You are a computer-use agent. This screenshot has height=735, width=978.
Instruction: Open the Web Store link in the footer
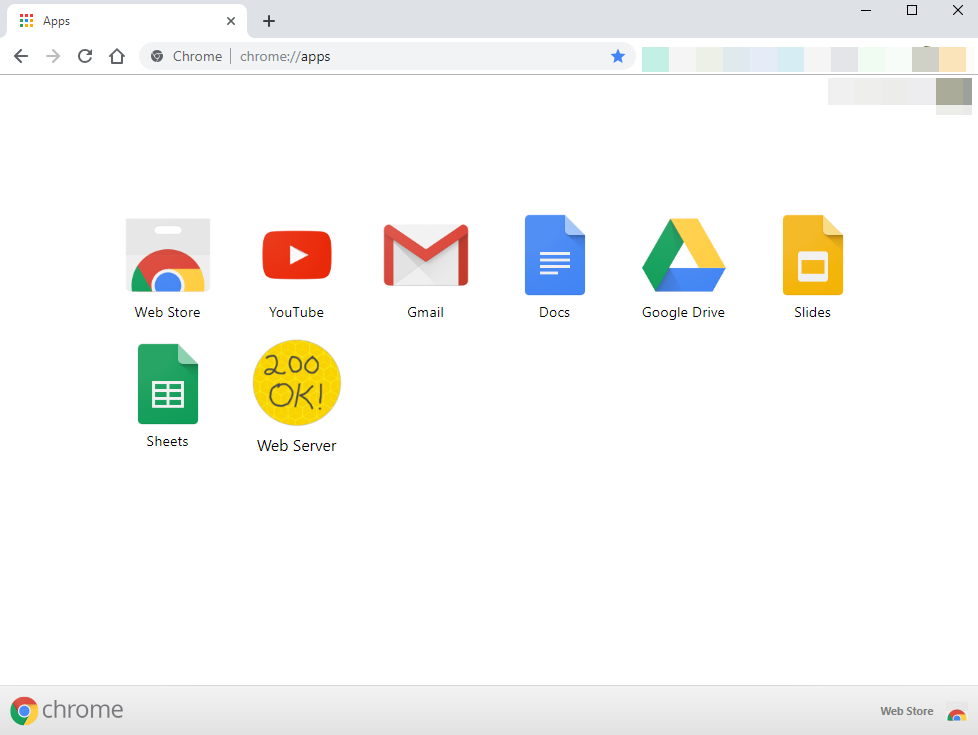pyautogui.click(x=907, y=711)
